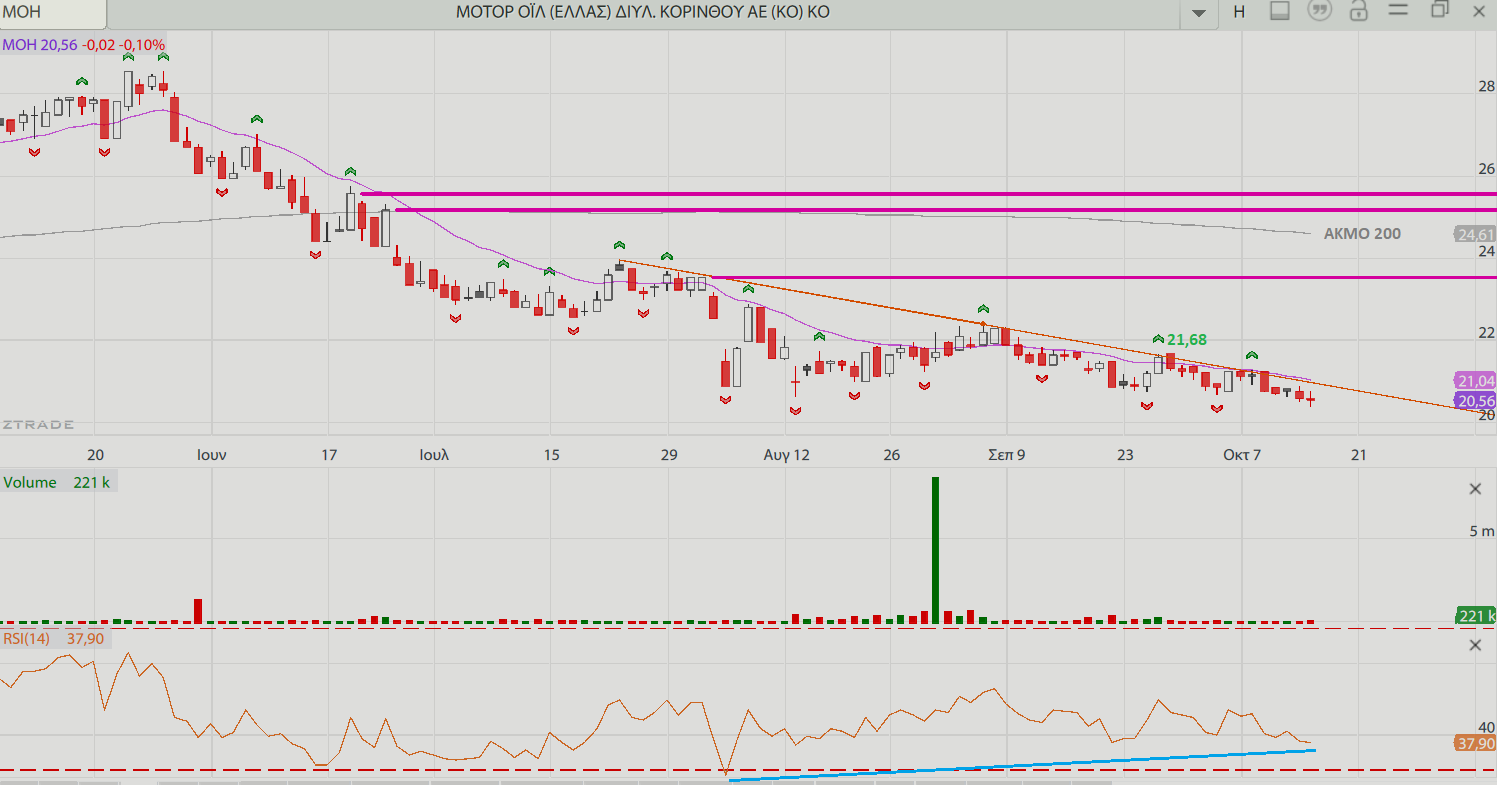Select the MOH 20,56 price legend
The height and width of the screenshot is (785, 1497).
tap(84, 45)
